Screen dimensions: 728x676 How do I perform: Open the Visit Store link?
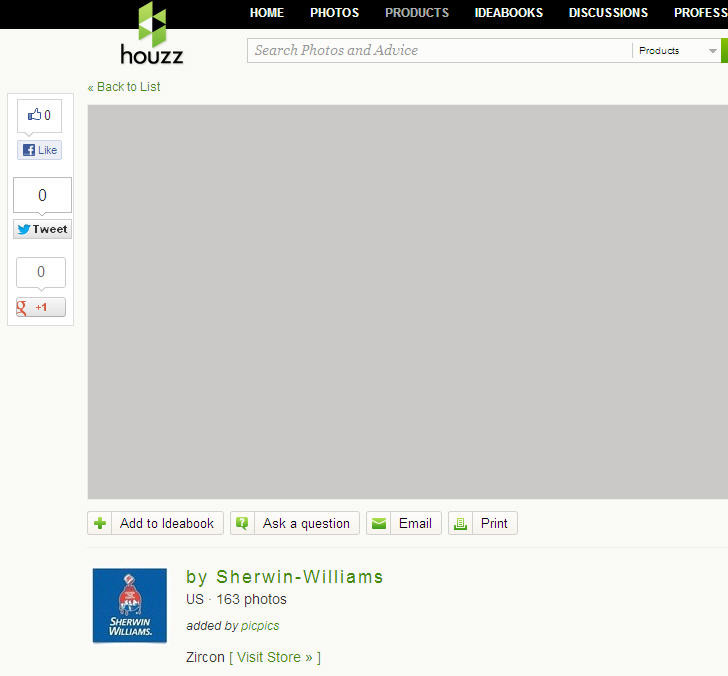[x=275, y=657]
